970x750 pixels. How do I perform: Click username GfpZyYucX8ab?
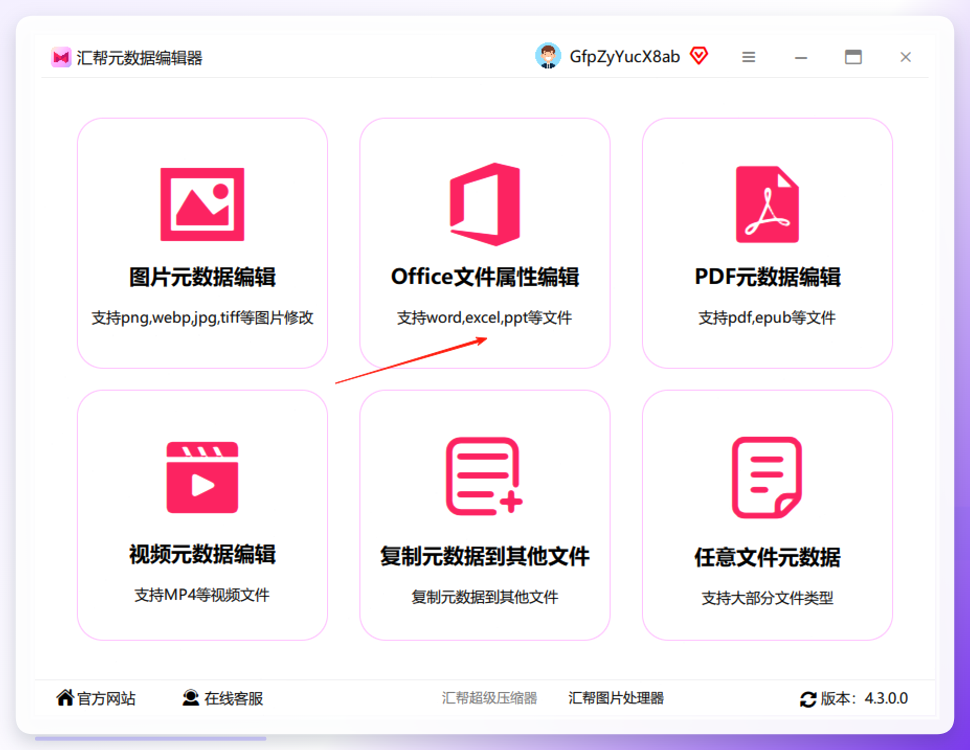pyautogui.click(x=624, y=56)
